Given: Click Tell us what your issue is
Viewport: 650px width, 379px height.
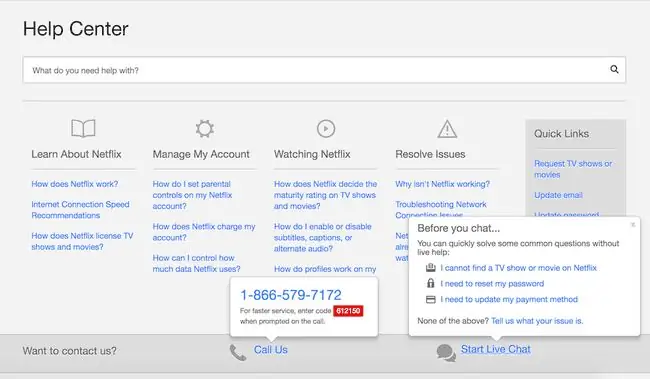Looking at the screenshot, I should point(537,321).
